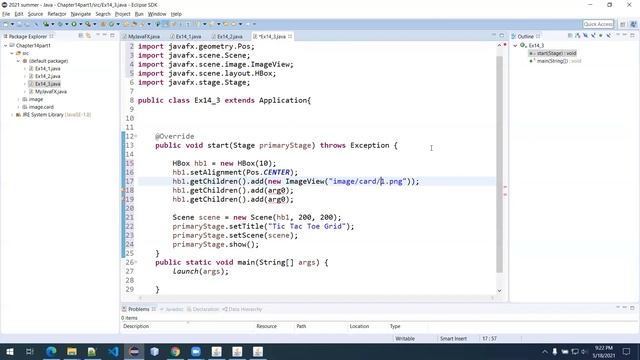Click the editor scrollbar down arrow

pos(499,291)
